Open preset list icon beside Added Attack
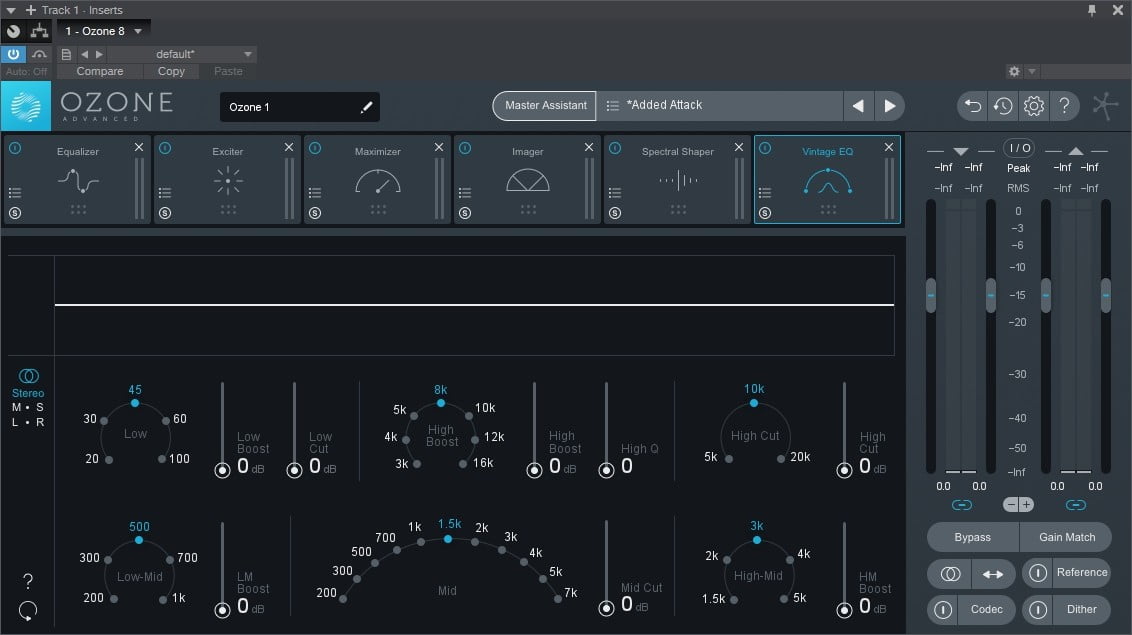Screen dimensions: 1132x635 tap(612, 105)
